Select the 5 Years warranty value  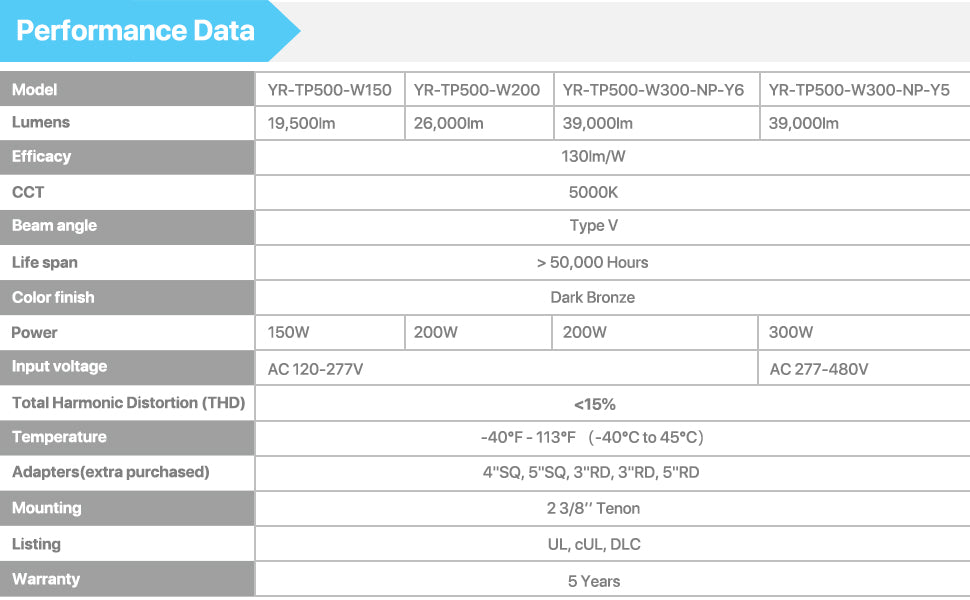pyautogui.click(x=593, y=581)
